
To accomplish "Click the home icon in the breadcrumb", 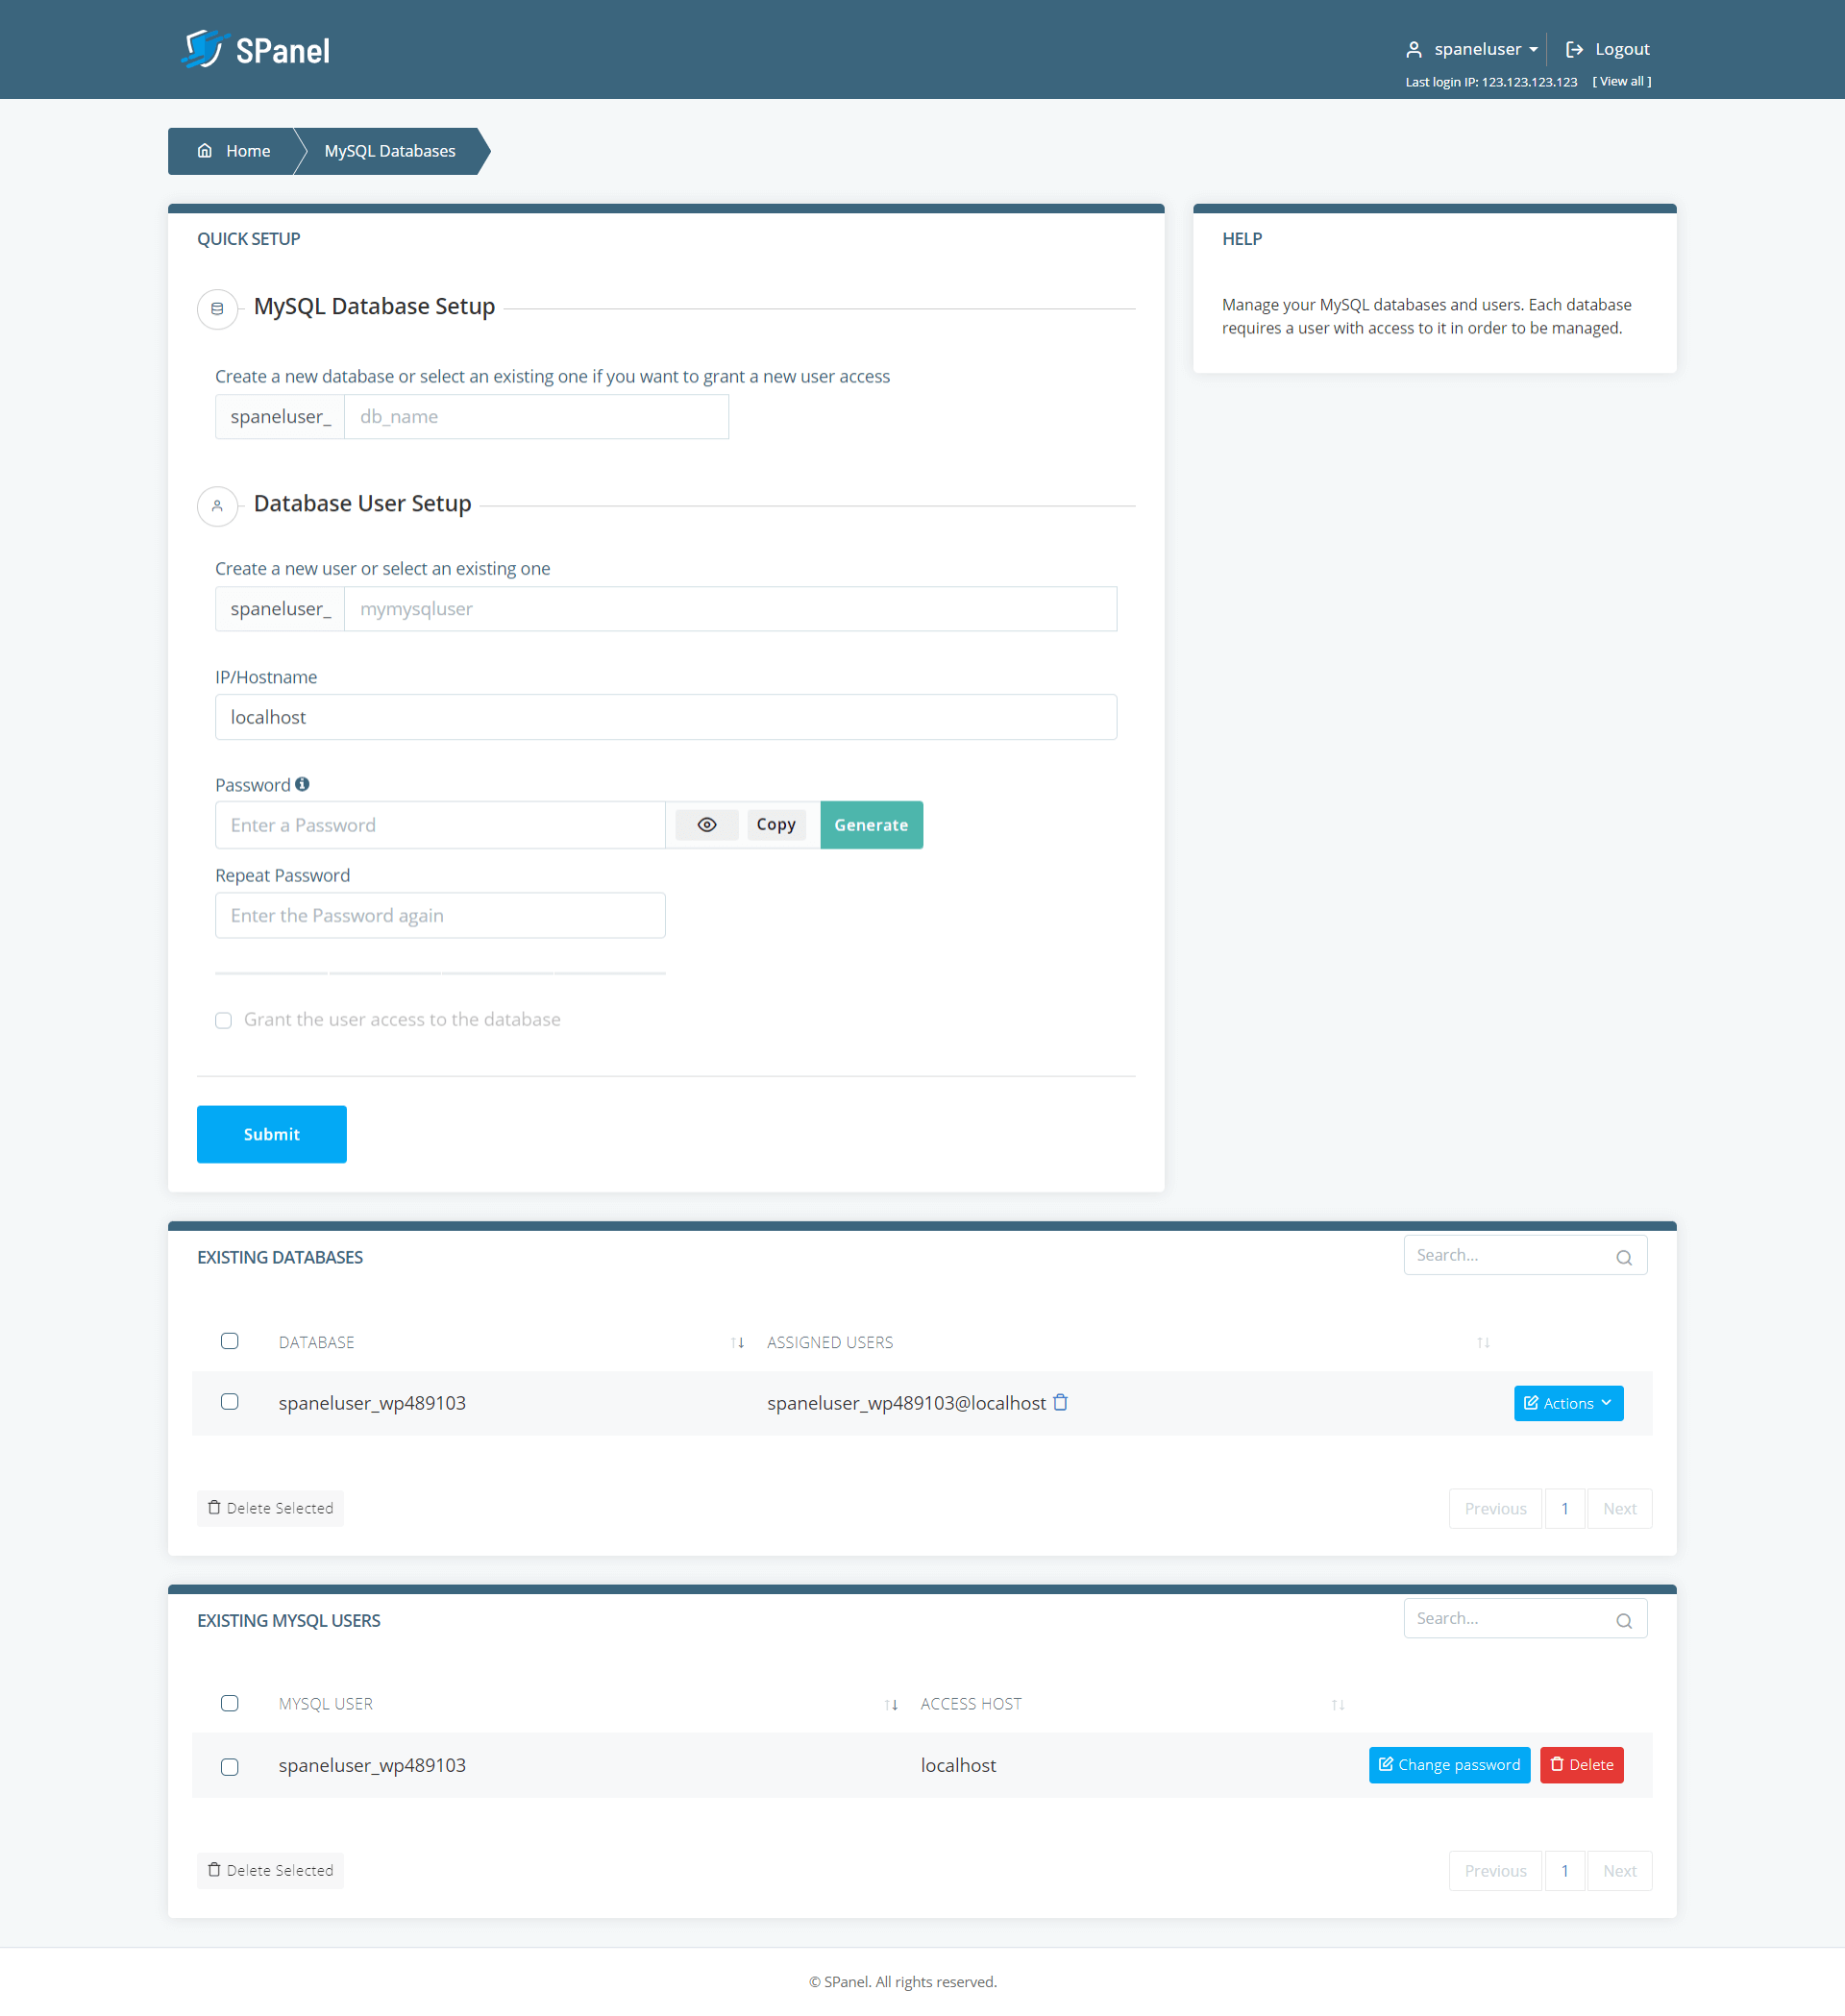I will click(x=205, y=151).
